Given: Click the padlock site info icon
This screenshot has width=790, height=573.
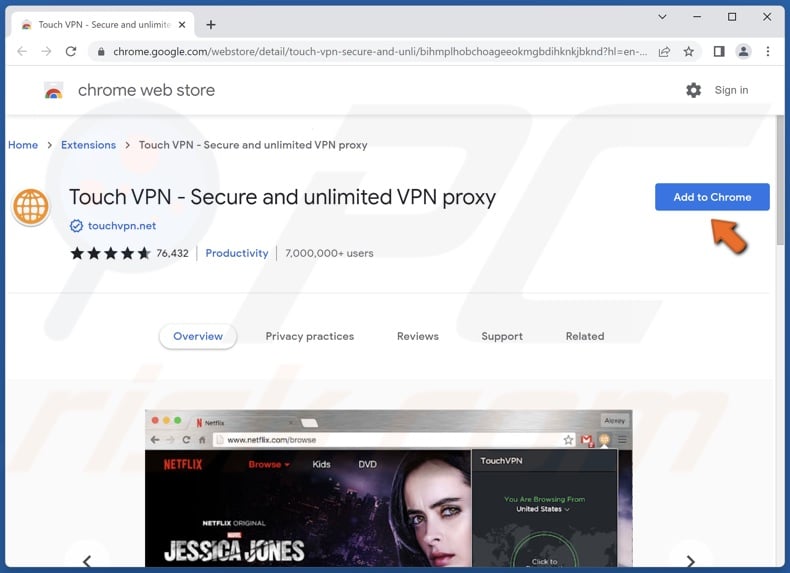Looking at the screenshot, I should pos(101,51).
